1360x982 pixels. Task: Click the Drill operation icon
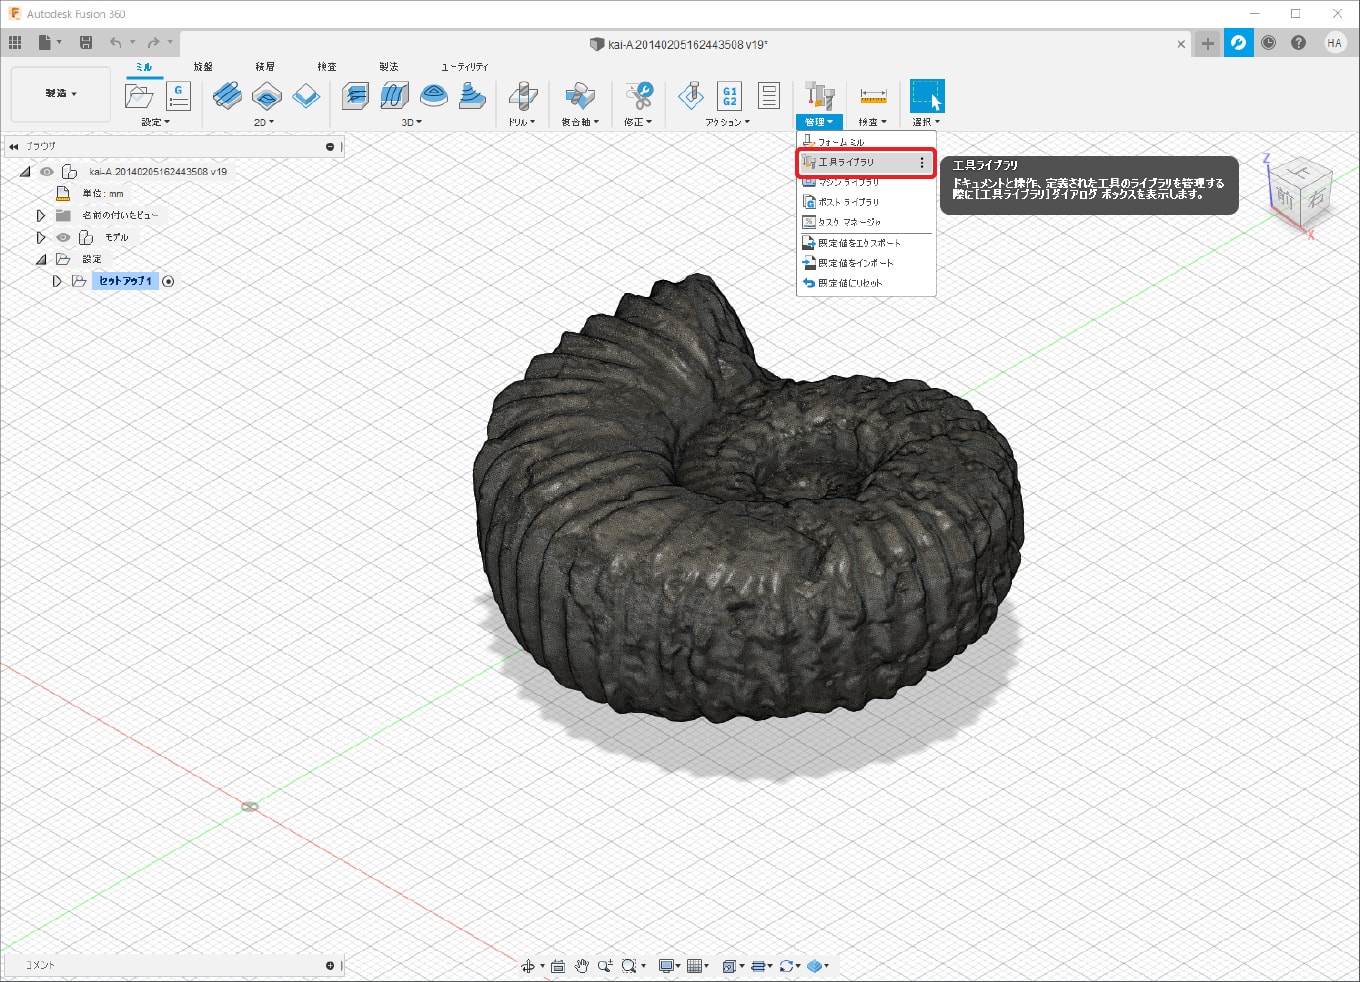(x=522, y=96)
